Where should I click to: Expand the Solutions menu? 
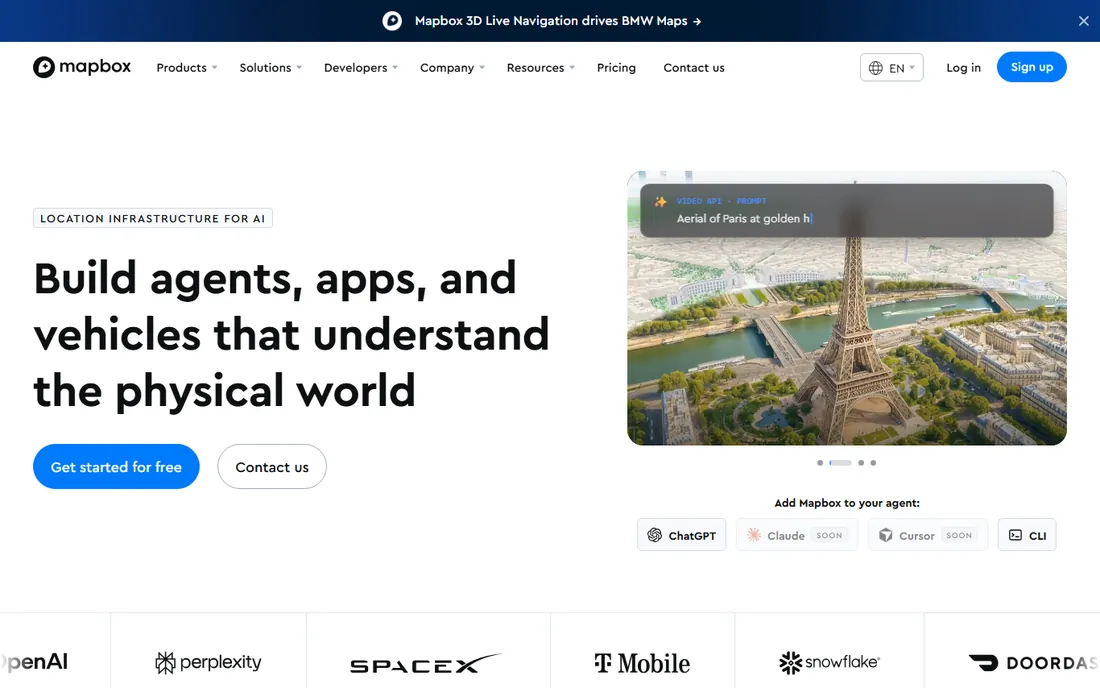pyautogui.click(x=270, y=67)
